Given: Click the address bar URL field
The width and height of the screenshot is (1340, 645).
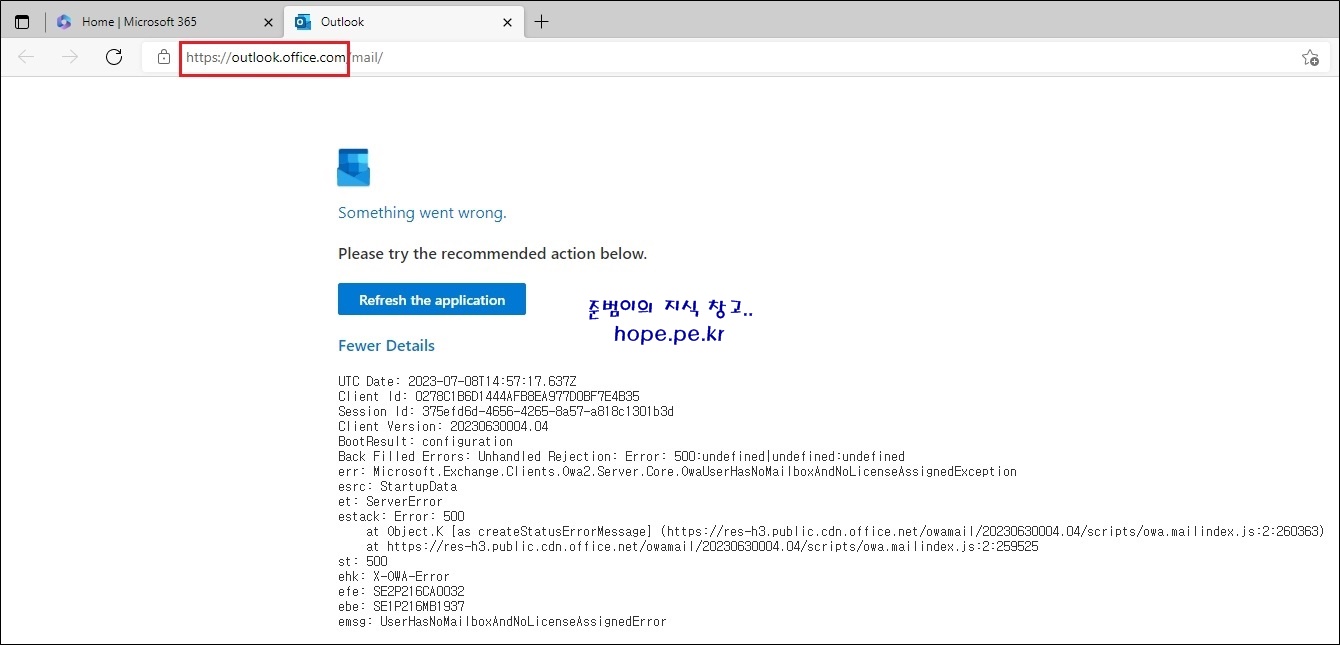Looking at the screenshot, I should pos(735,57).
